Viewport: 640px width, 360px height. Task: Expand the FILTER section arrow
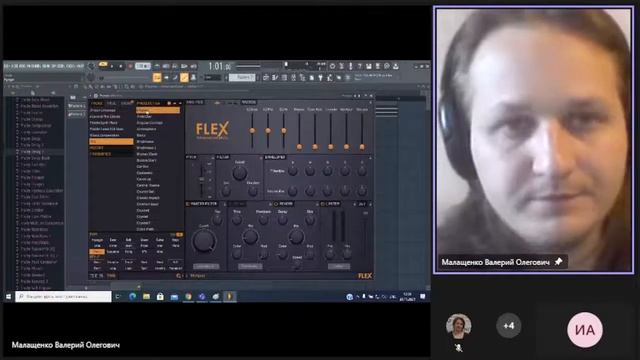[x=261, y=157]
